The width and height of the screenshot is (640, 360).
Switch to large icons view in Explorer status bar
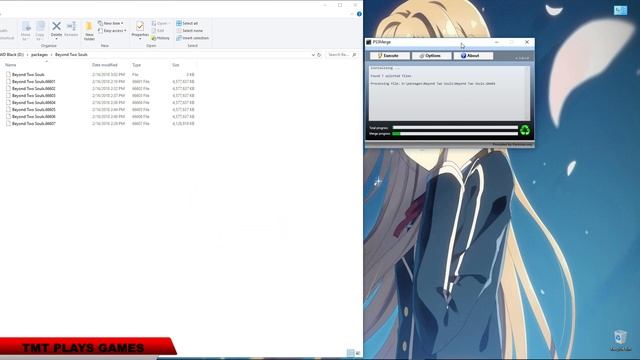pyautogui.click(x=358, y=353)
